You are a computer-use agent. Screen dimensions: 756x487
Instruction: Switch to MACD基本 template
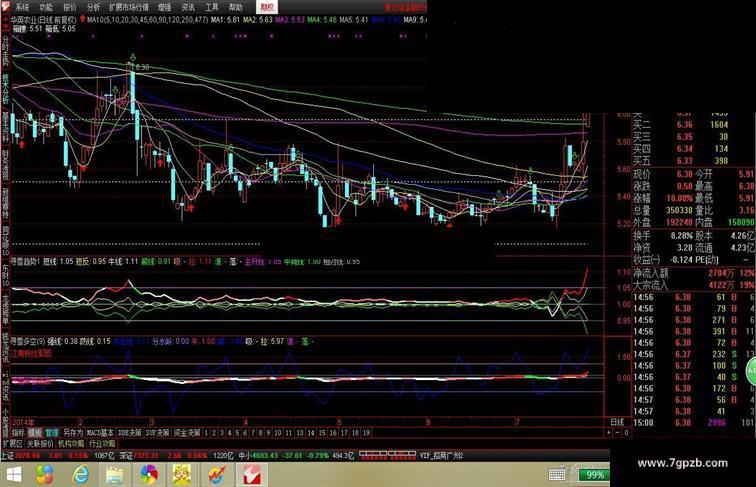click(x=100, y=433)
